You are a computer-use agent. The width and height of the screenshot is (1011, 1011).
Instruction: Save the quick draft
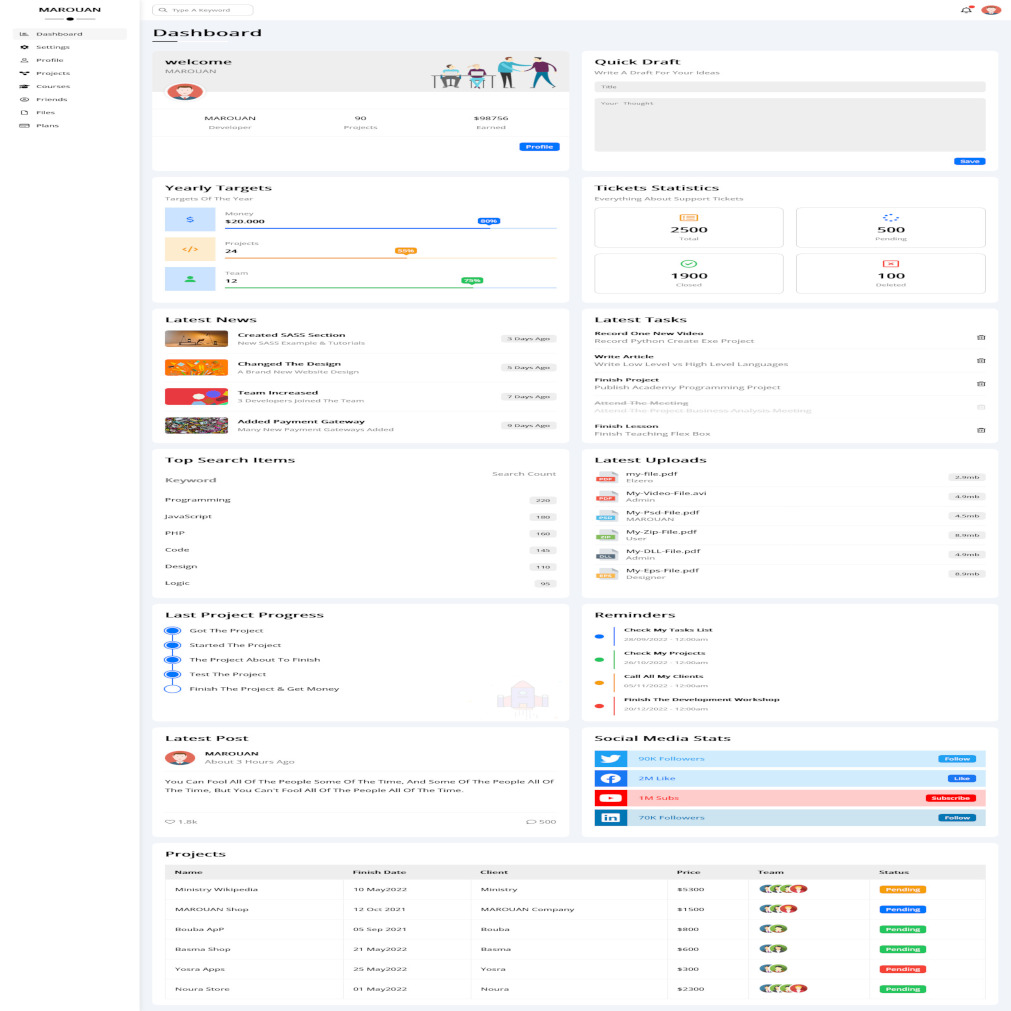[969, 161]
